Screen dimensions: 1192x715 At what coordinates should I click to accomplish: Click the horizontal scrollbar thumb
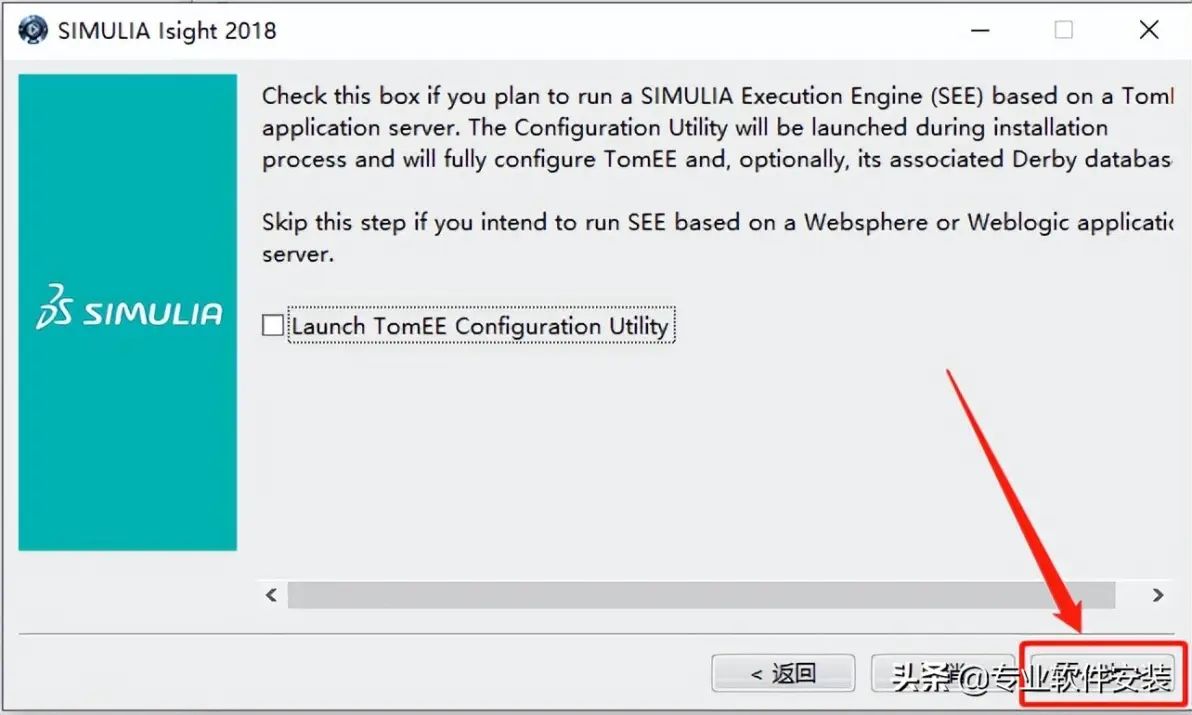tap(701, 595)
